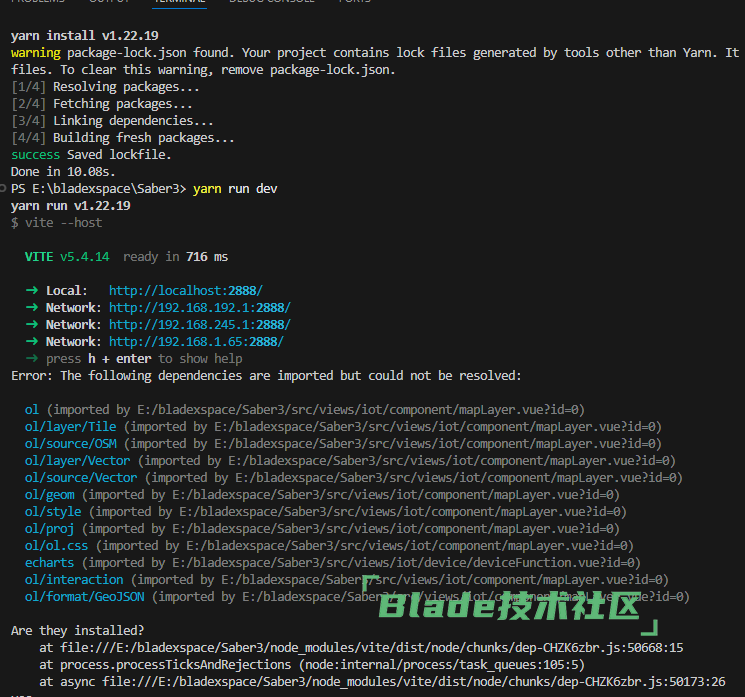
Task: Click the 'process.processTicksAndRejections' stack trace line
Action: [x=312, y=665]
